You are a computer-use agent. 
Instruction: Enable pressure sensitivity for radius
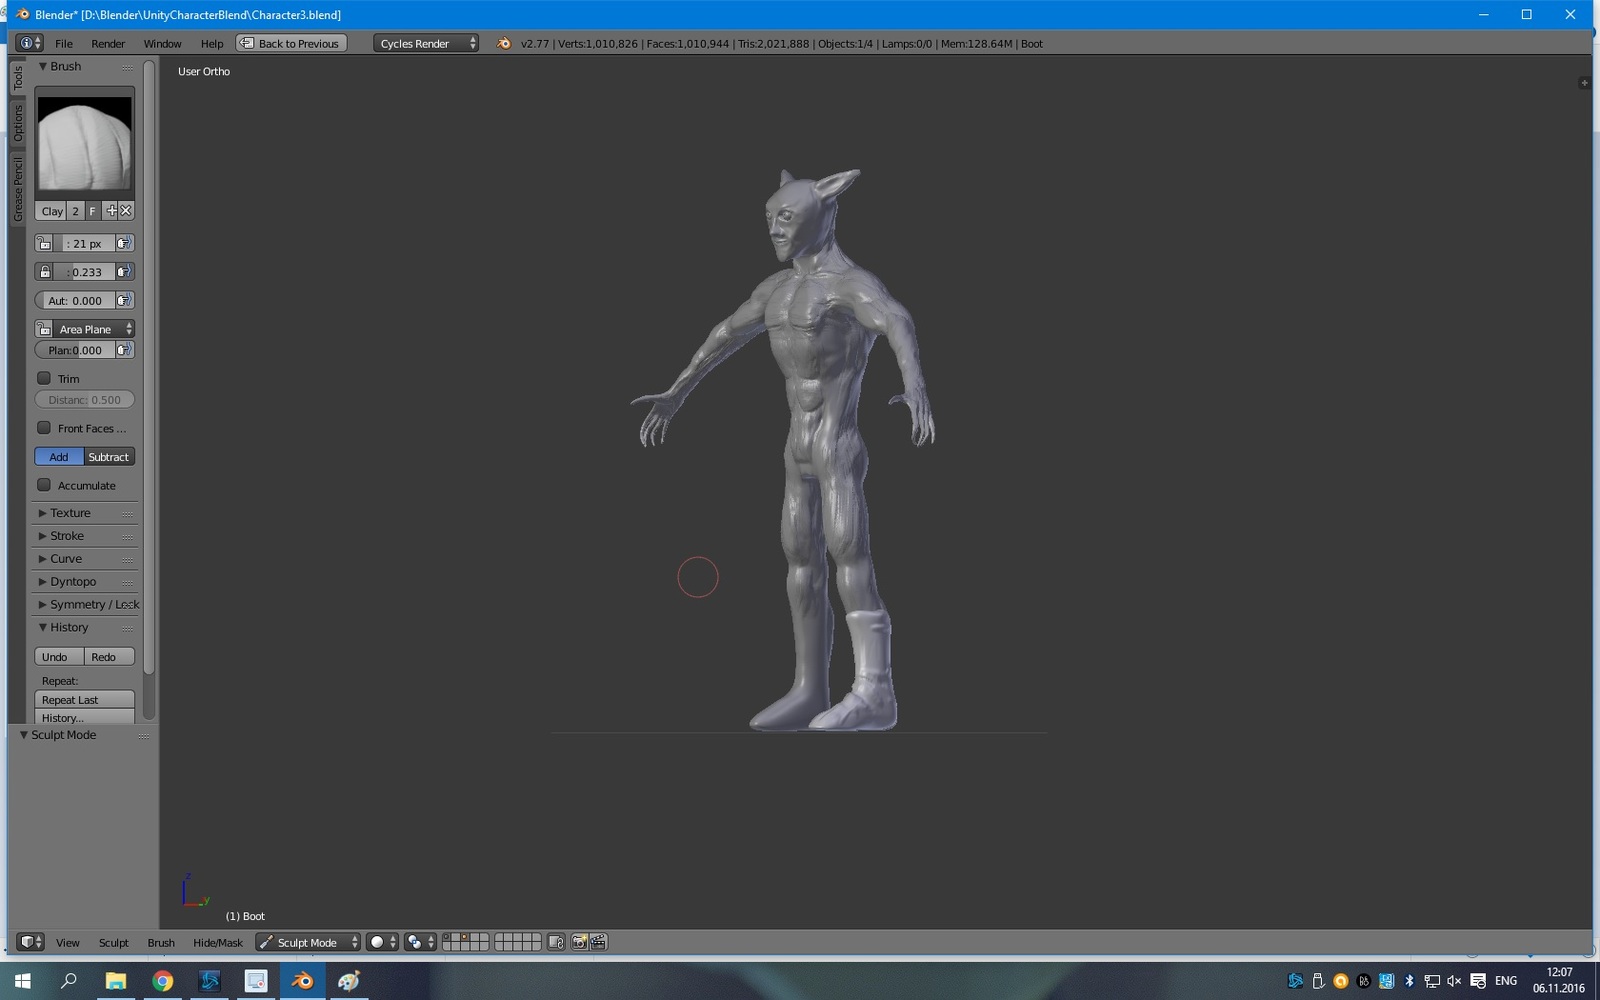click(124, 243)
